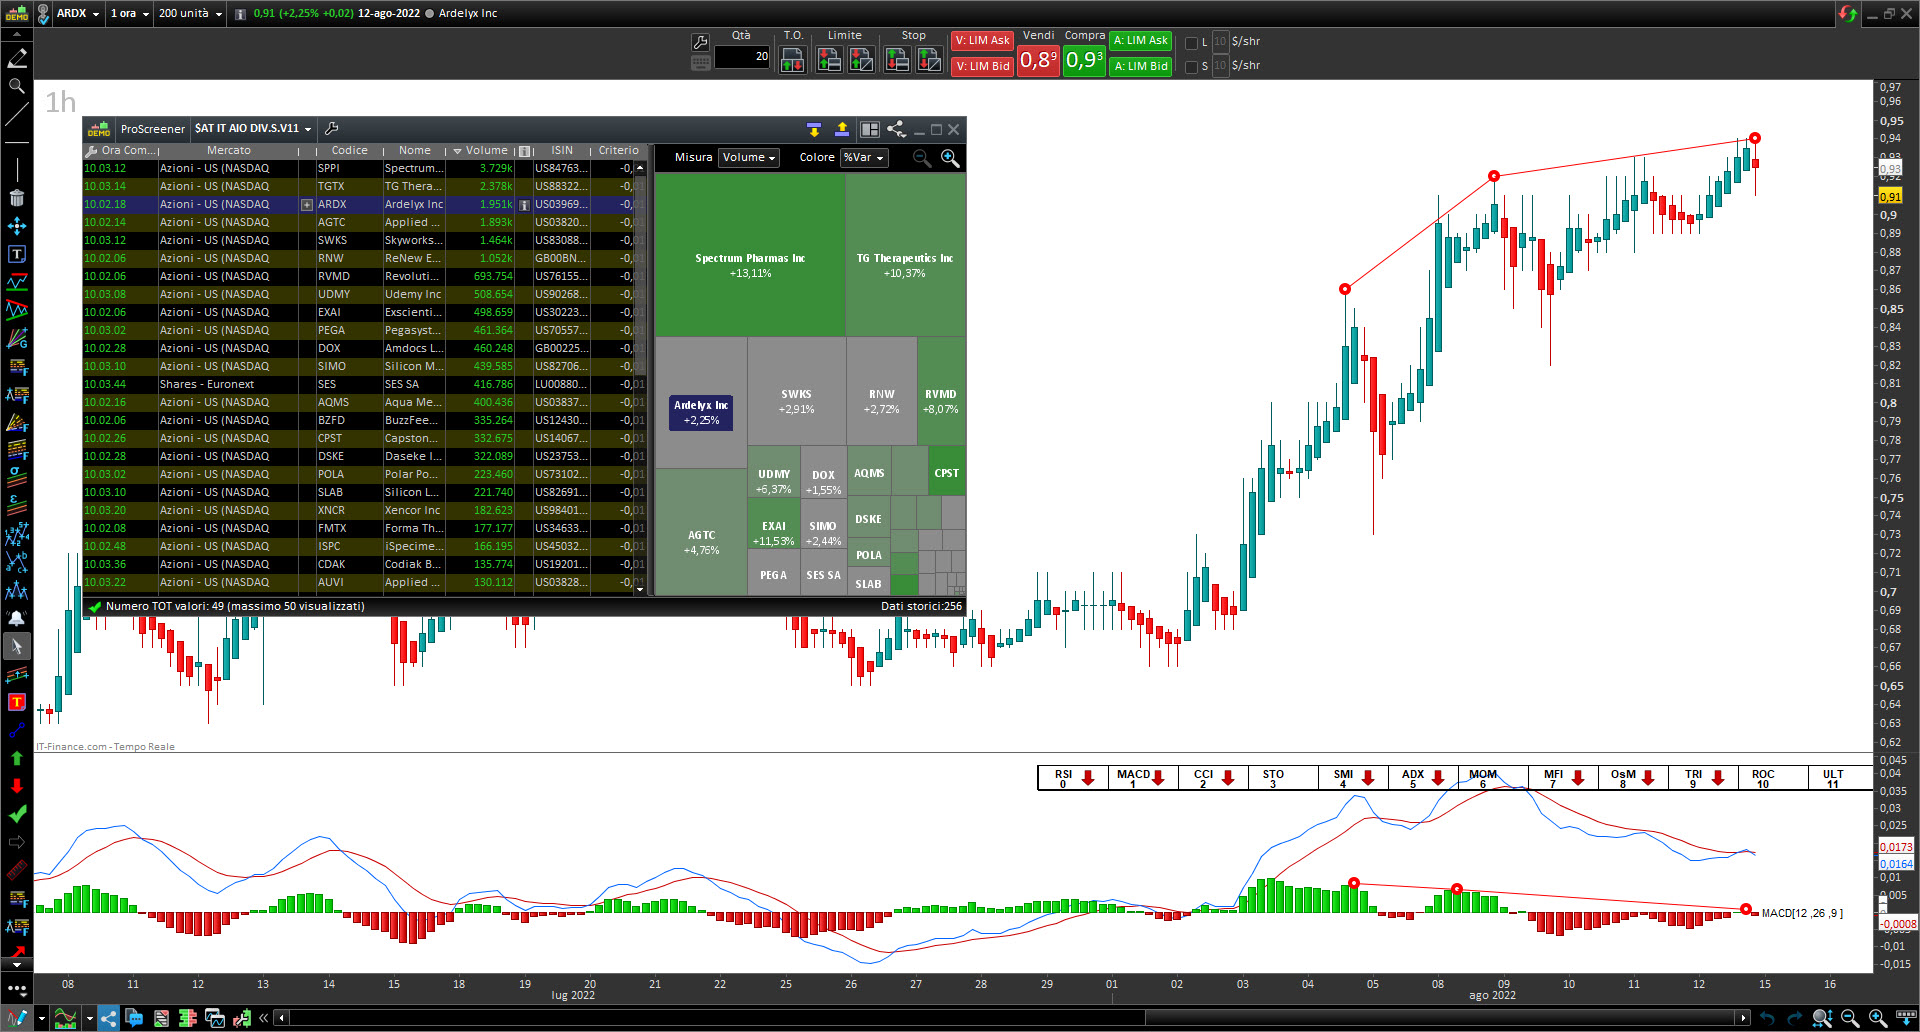Select the pencil drawing tool in left toolbar
The image size is (1920, 1032).
pos(17,59)
